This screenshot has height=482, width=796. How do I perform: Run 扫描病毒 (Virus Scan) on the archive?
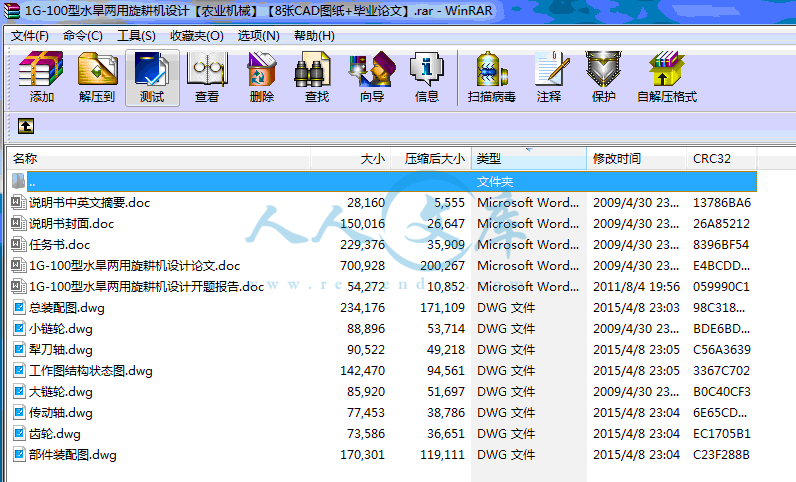[491, 77]
